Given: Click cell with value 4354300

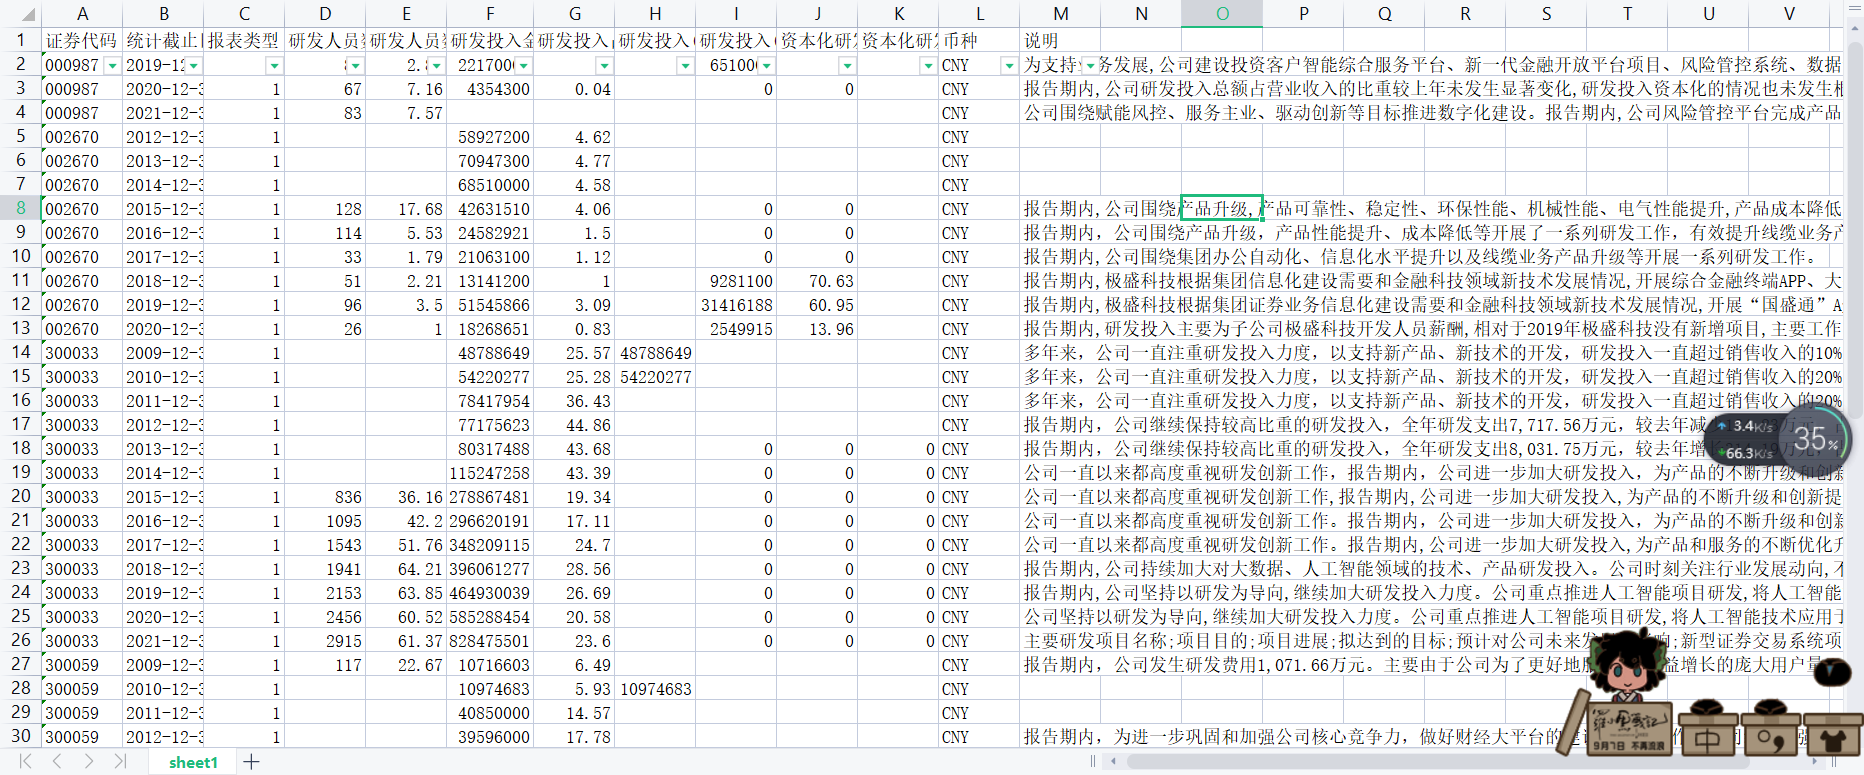Looking at the screenshot, I should [490, 89].
